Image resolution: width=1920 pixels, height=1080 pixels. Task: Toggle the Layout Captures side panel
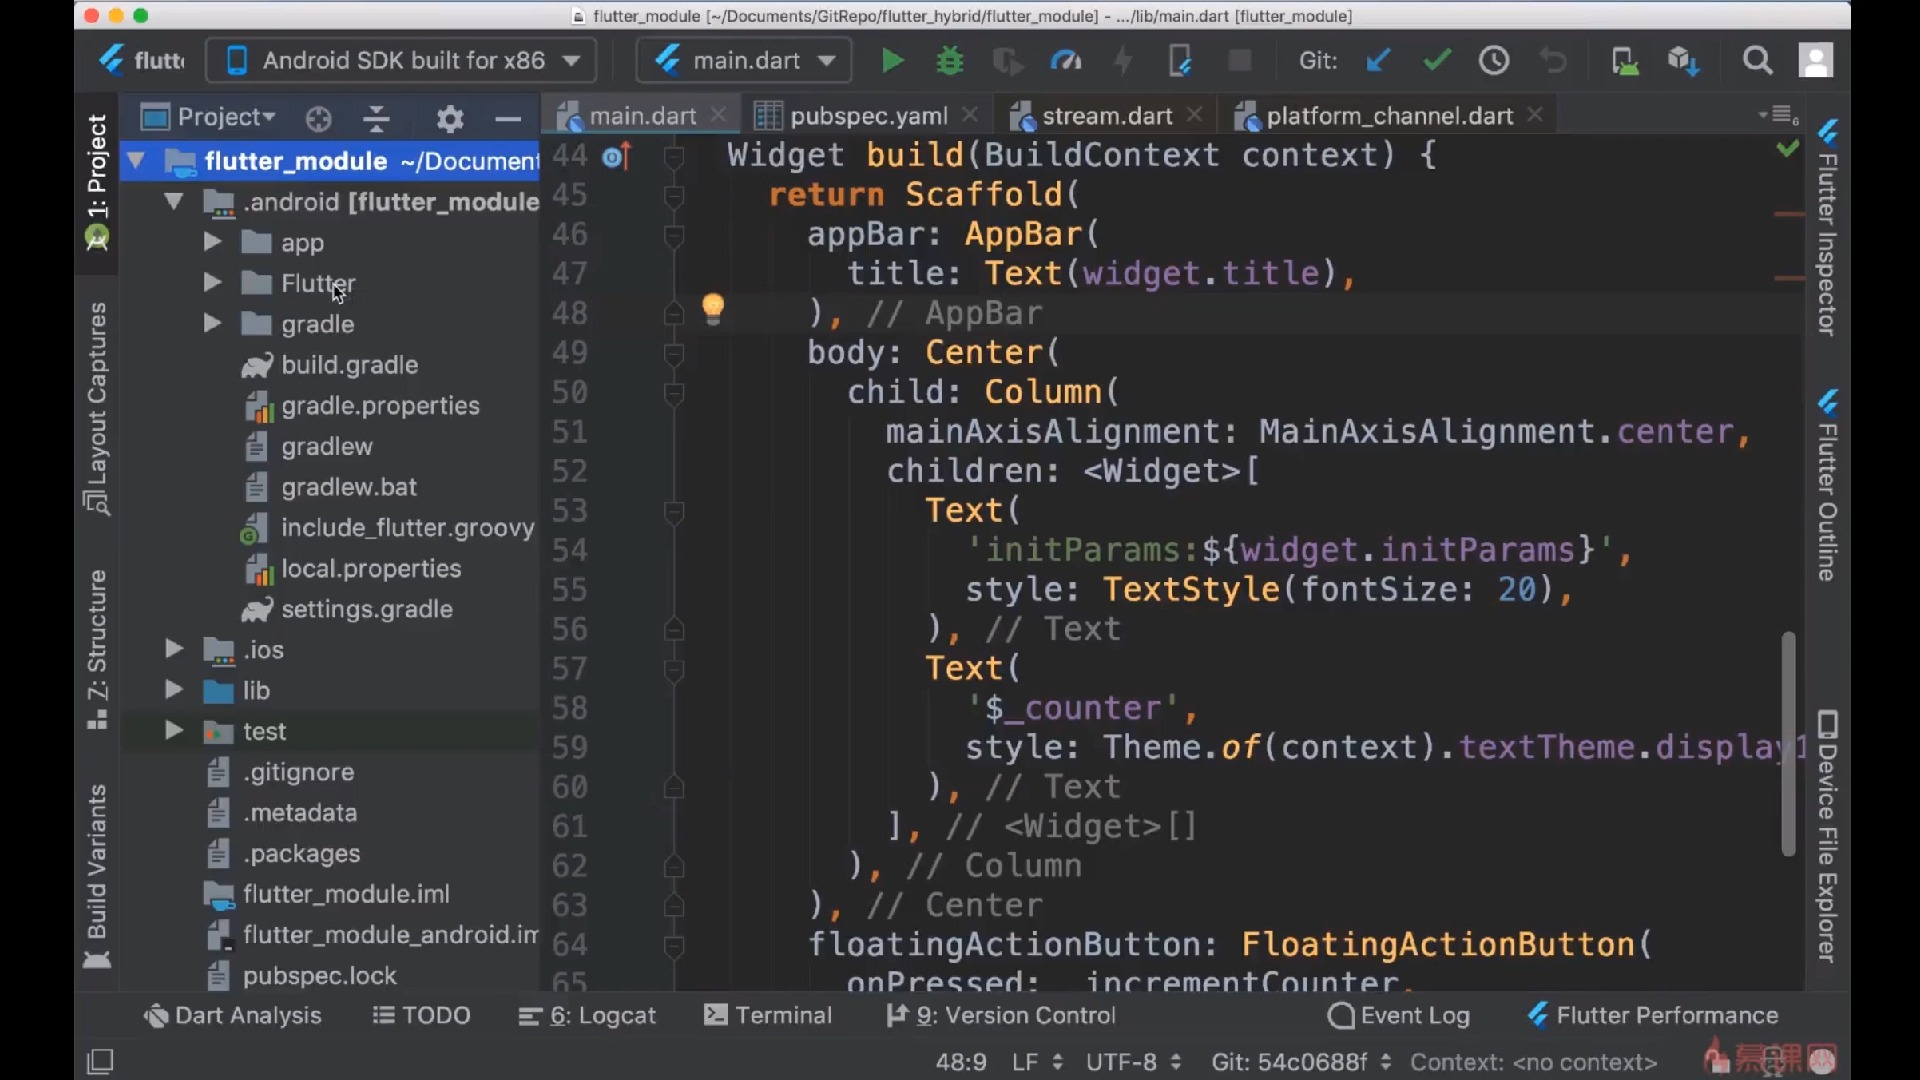click(97, 408)
